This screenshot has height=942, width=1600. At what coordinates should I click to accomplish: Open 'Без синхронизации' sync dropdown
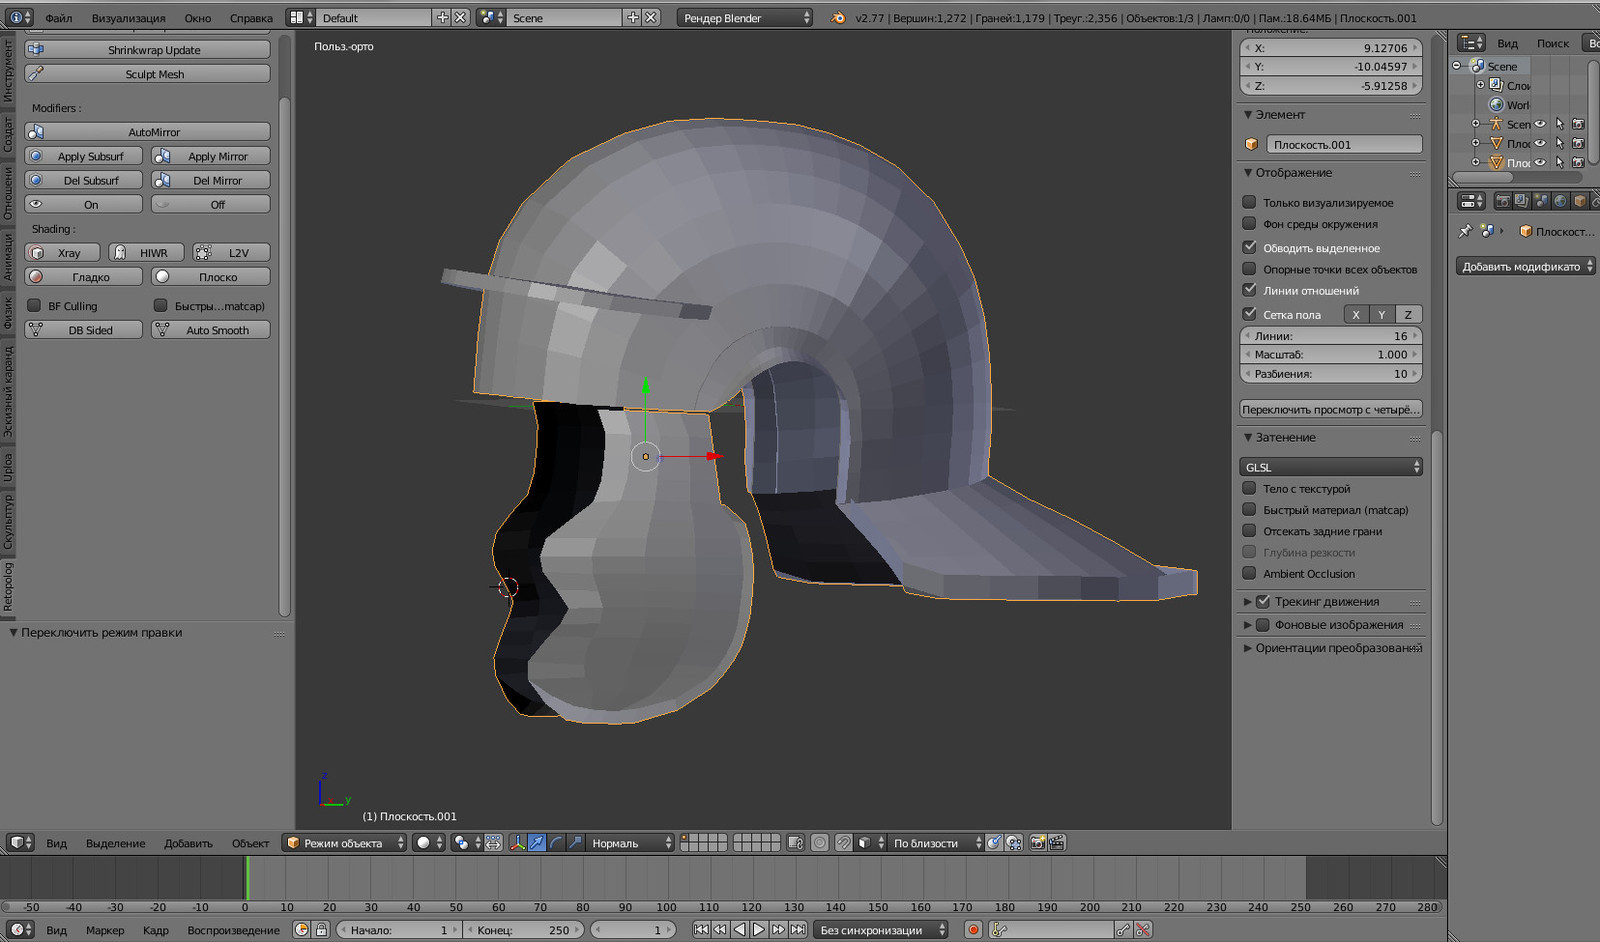[880, 930]
